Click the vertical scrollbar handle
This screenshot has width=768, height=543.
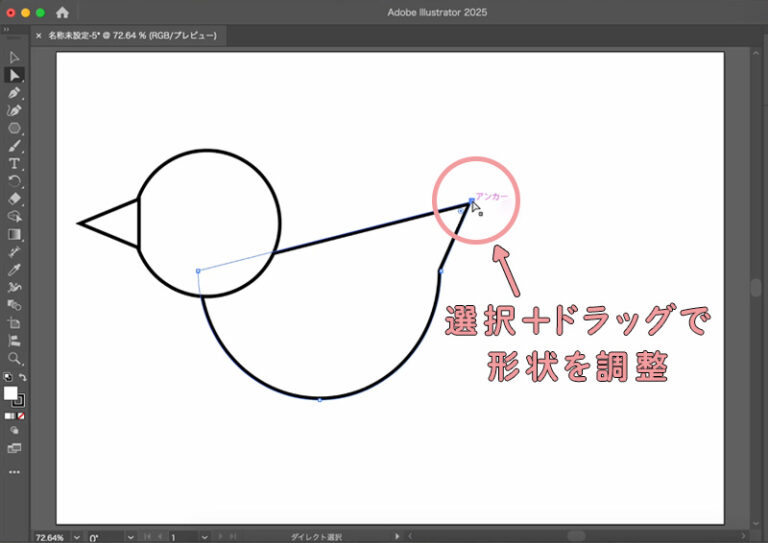pyautogui.click(x=757, y=287)
